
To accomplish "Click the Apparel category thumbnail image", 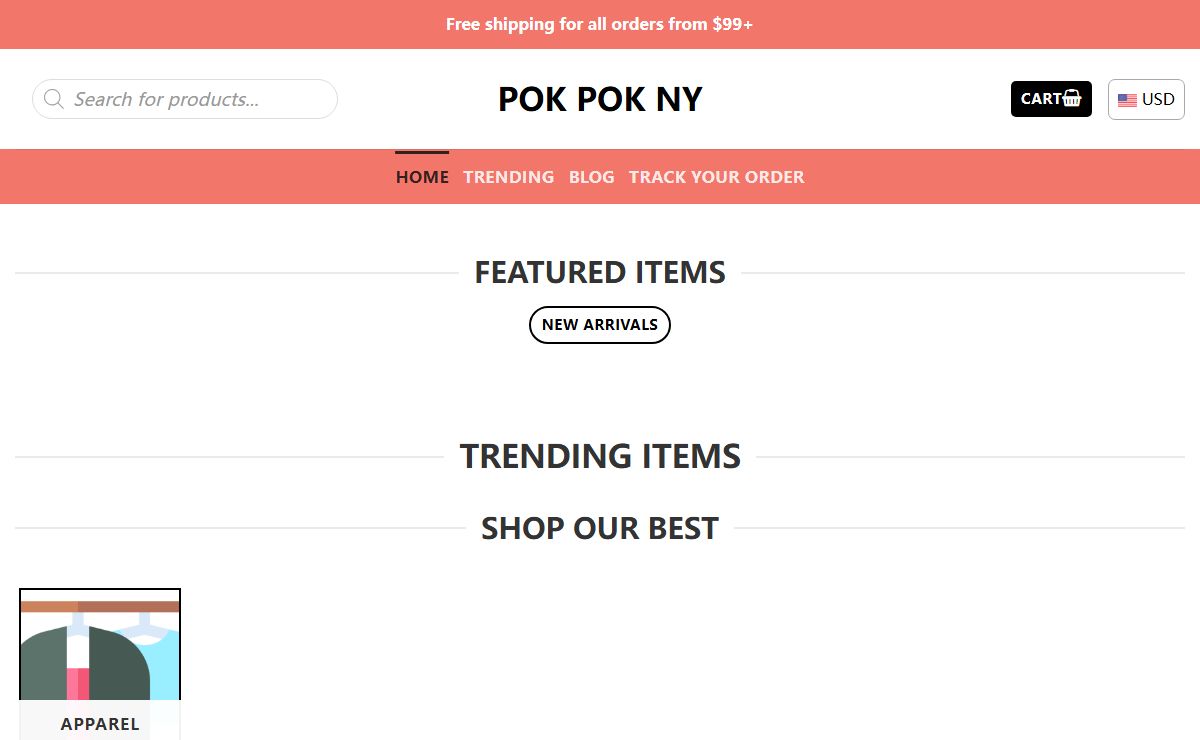I will click(100, 664).
